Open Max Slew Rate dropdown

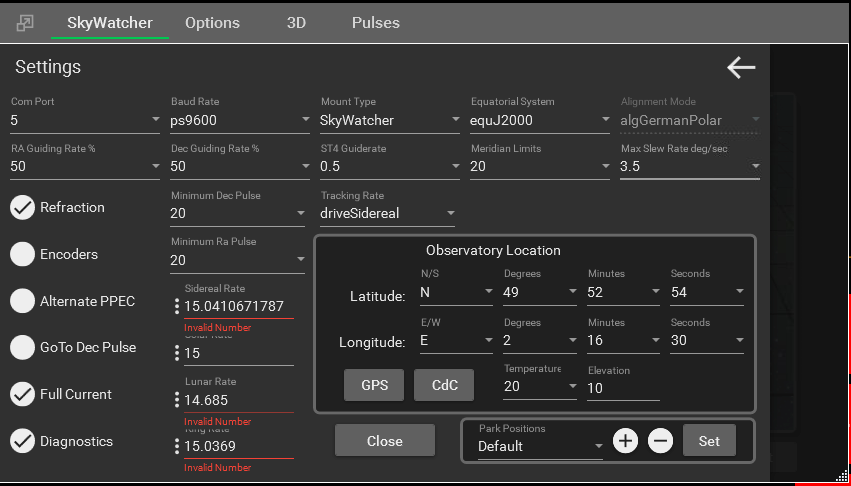(x=690, y=166)
